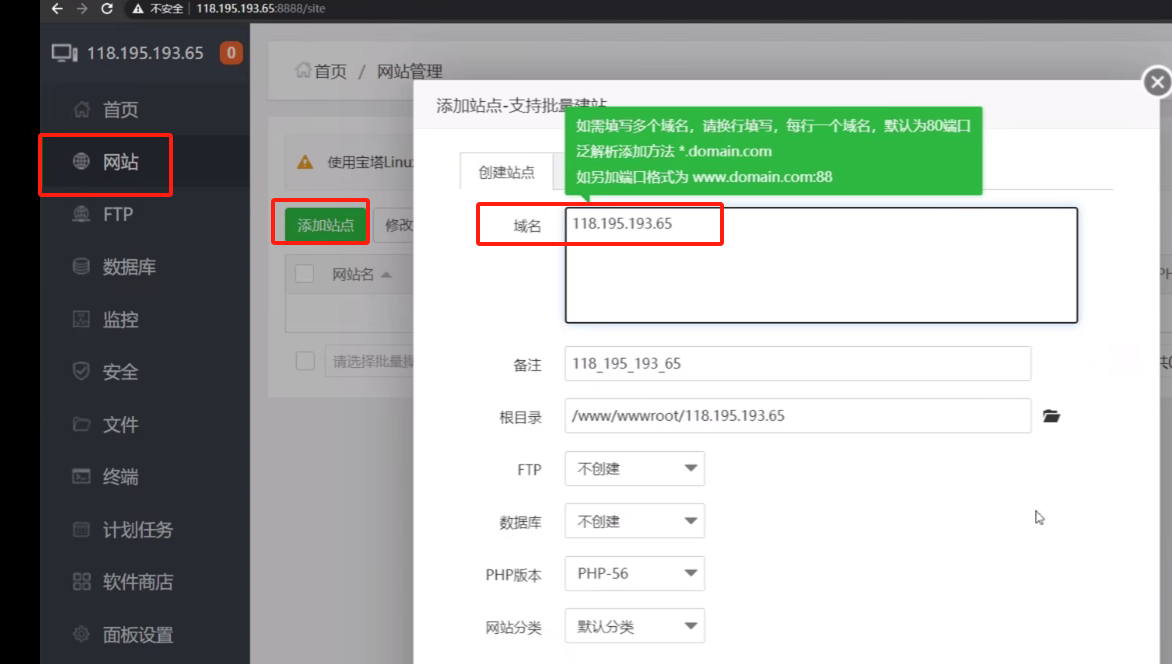Click the 网站管理 breadcrumb text
The width and height of the screenshot is (1172, 664).
coord(410,71)
